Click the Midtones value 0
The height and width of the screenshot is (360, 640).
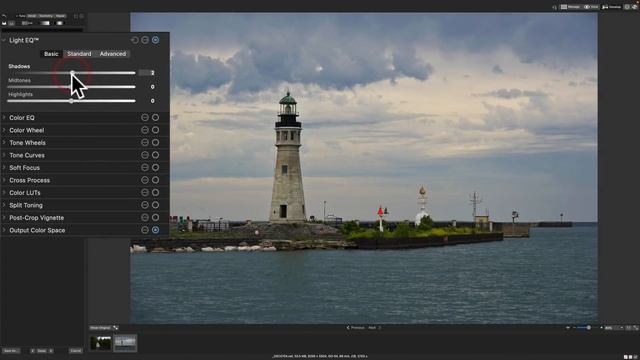[x=152, y=87]
